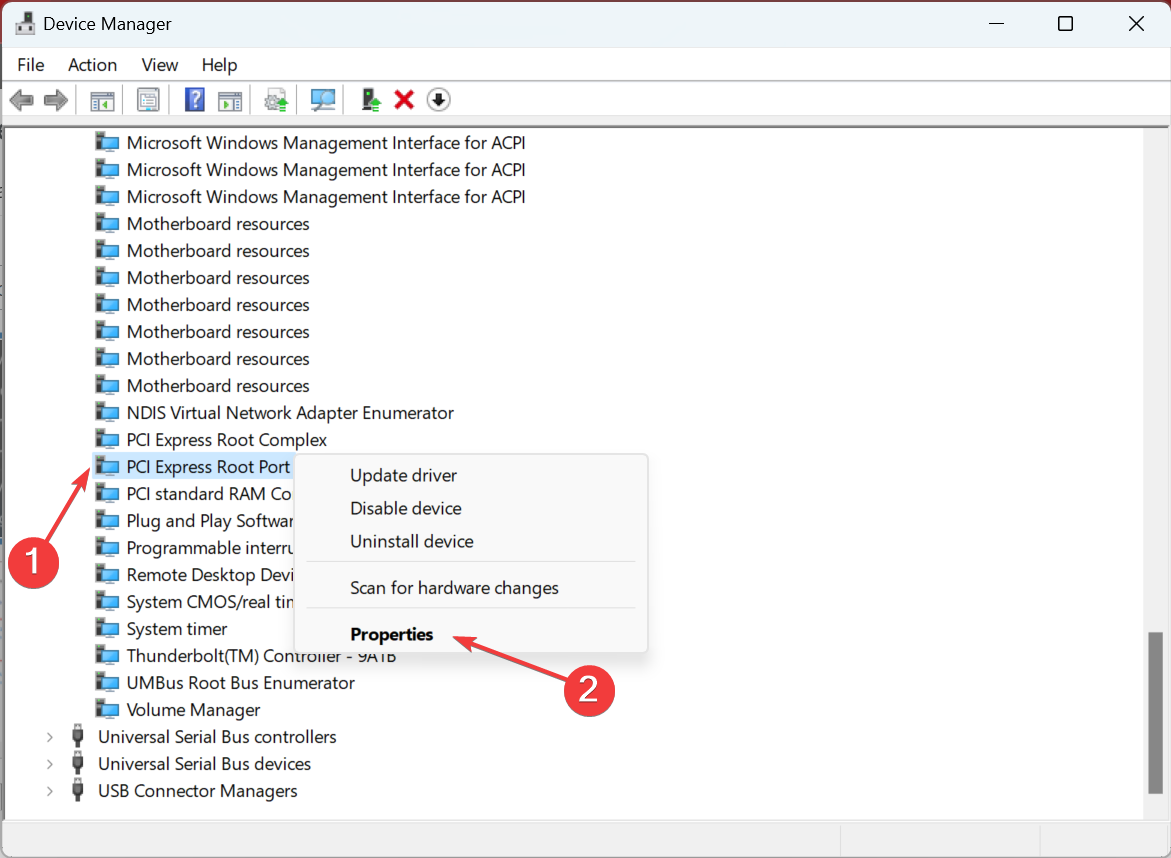Click the Enable device green arrow icon
The height and width of the screenshot is (858, 1171).
[x=371, y=100]
